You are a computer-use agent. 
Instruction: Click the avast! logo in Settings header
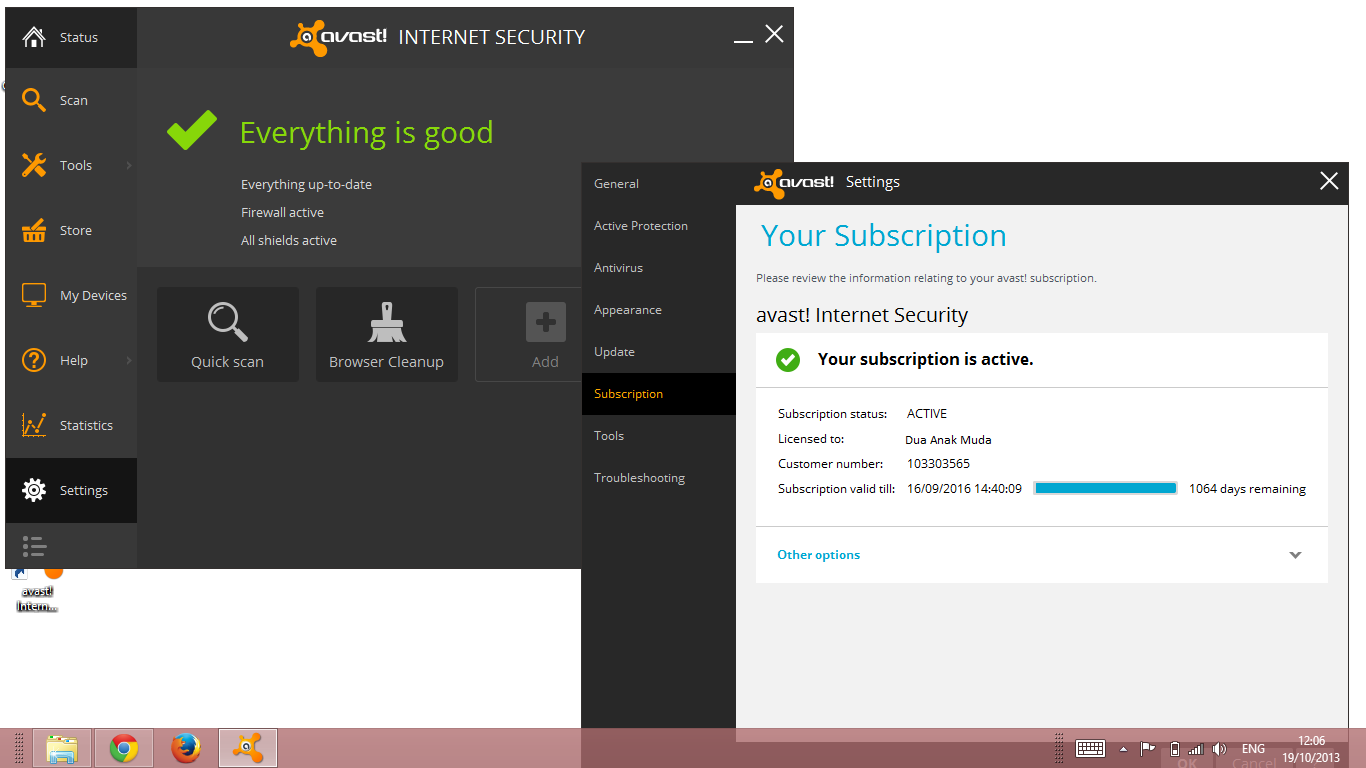[793, 182]
